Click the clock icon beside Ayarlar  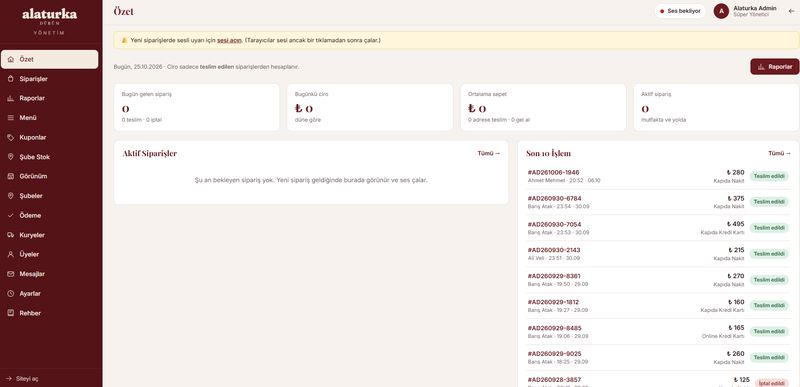(x=11, y=294)
